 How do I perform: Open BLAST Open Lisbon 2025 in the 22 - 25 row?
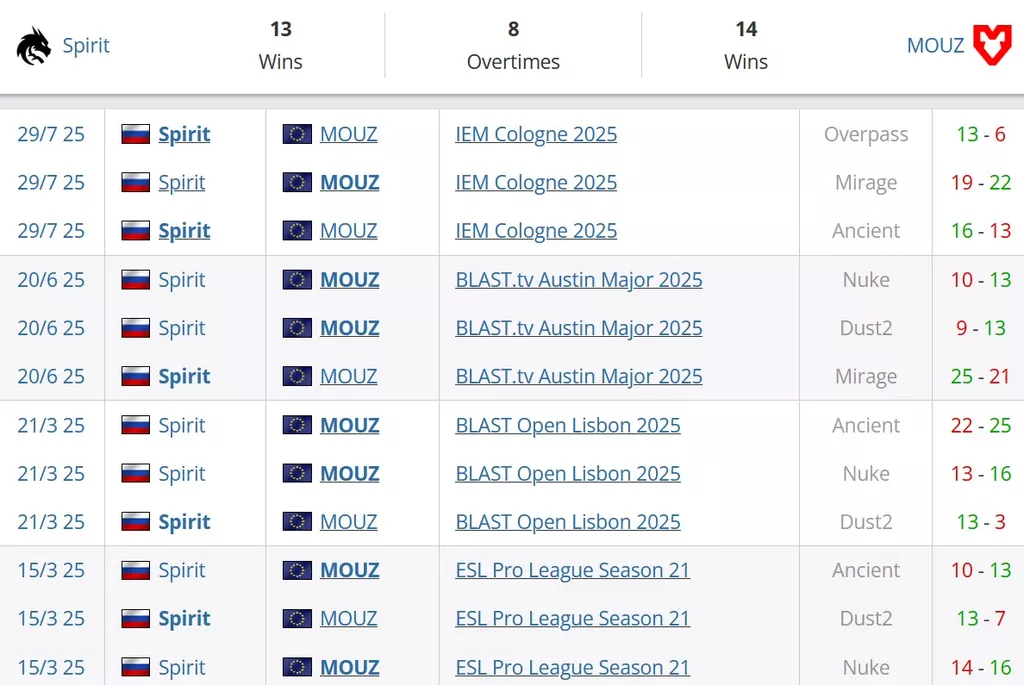click(568, 425)
